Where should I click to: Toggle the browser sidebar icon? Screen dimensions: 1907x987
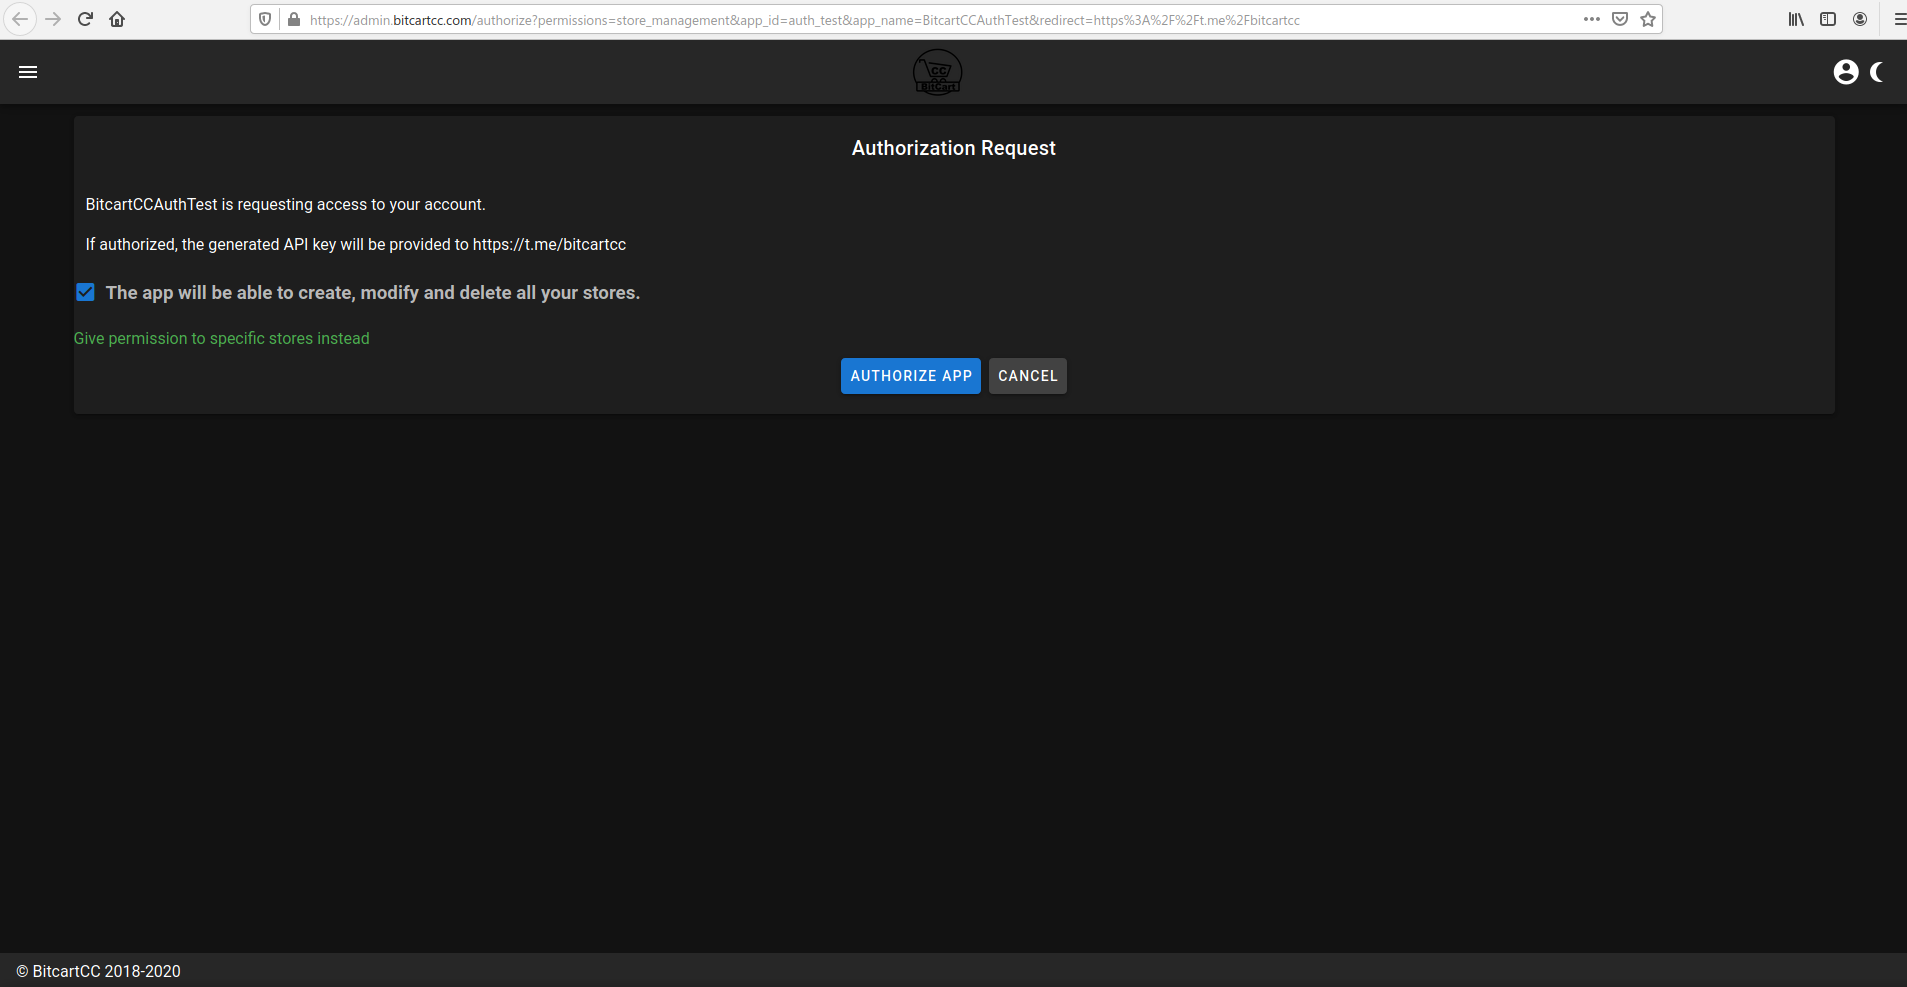[x=1828, y=19]
